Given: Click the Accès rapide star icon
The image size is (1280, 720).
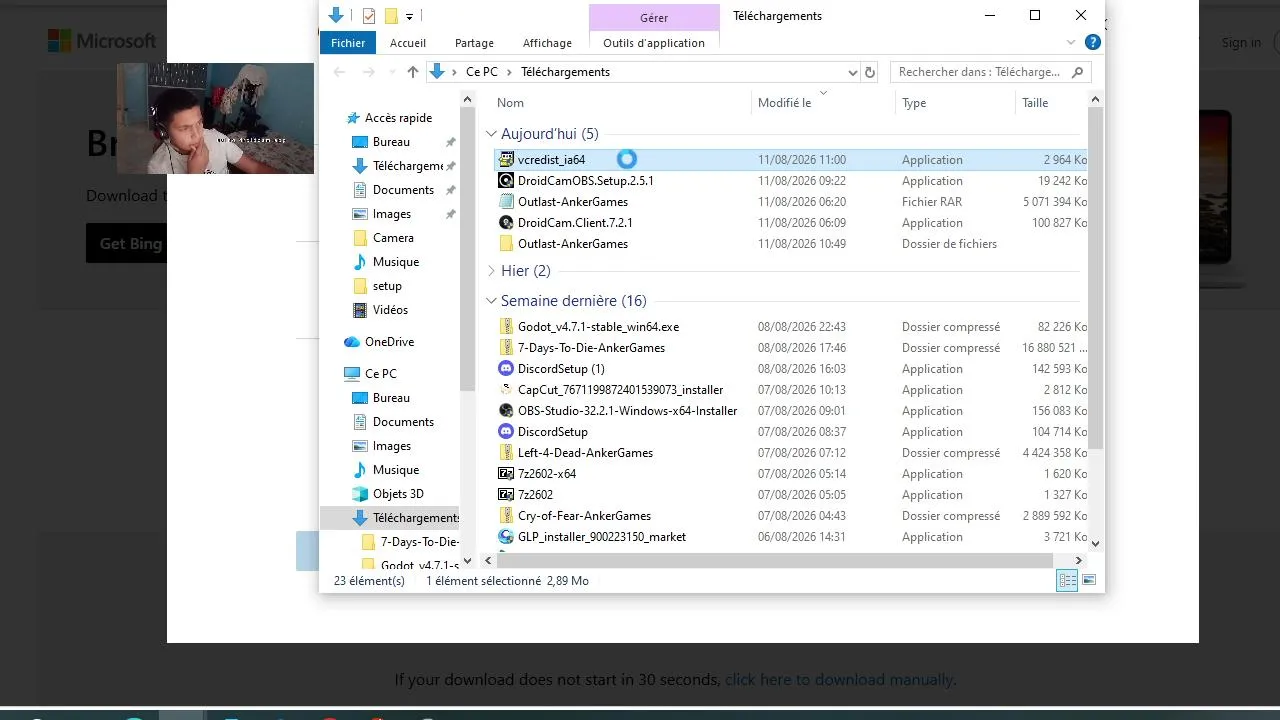Looking at the screenshot, I should tap(352, 118).
